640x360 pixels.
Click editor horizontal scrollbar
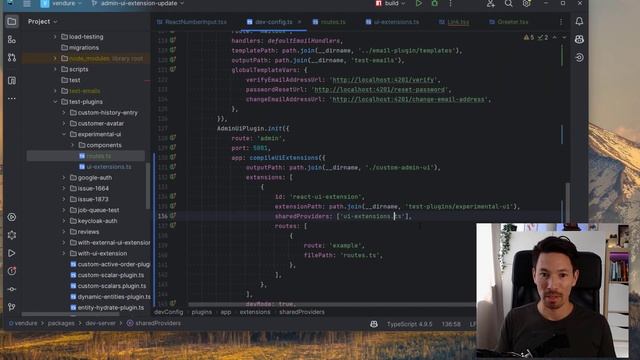(331, 304)
